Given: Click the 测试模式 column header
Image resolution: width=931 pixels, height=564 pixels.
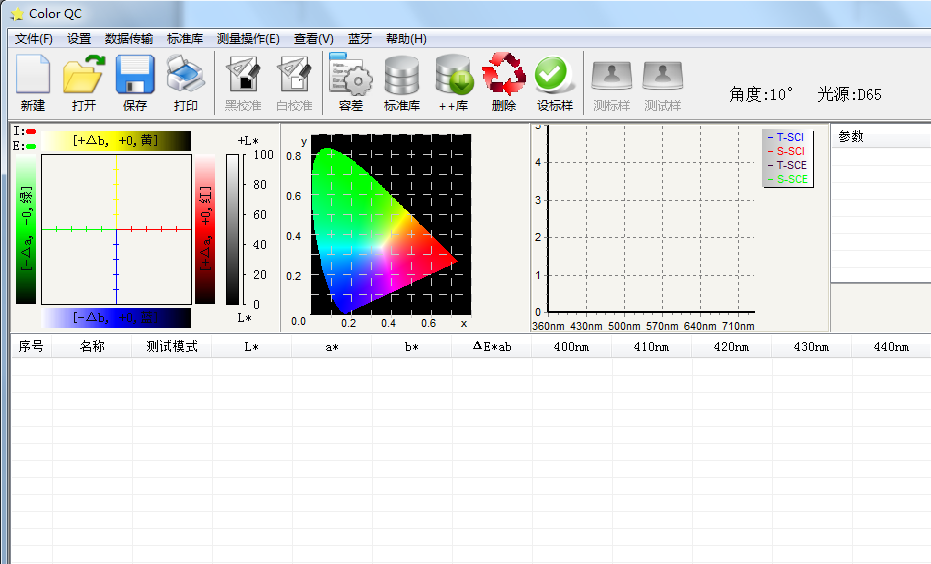Looking at the screenshot, I should (172, 347).
